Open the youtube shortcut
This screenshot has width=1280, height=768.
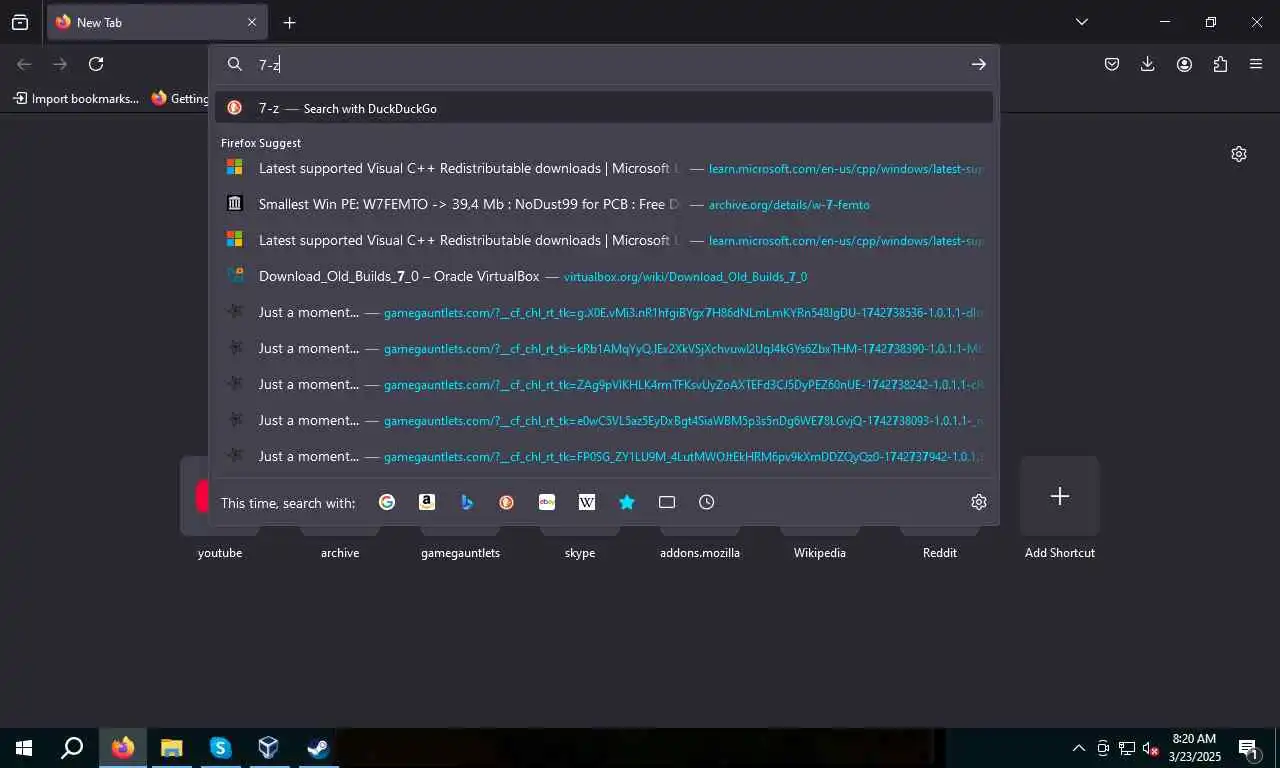pos(220,552)
